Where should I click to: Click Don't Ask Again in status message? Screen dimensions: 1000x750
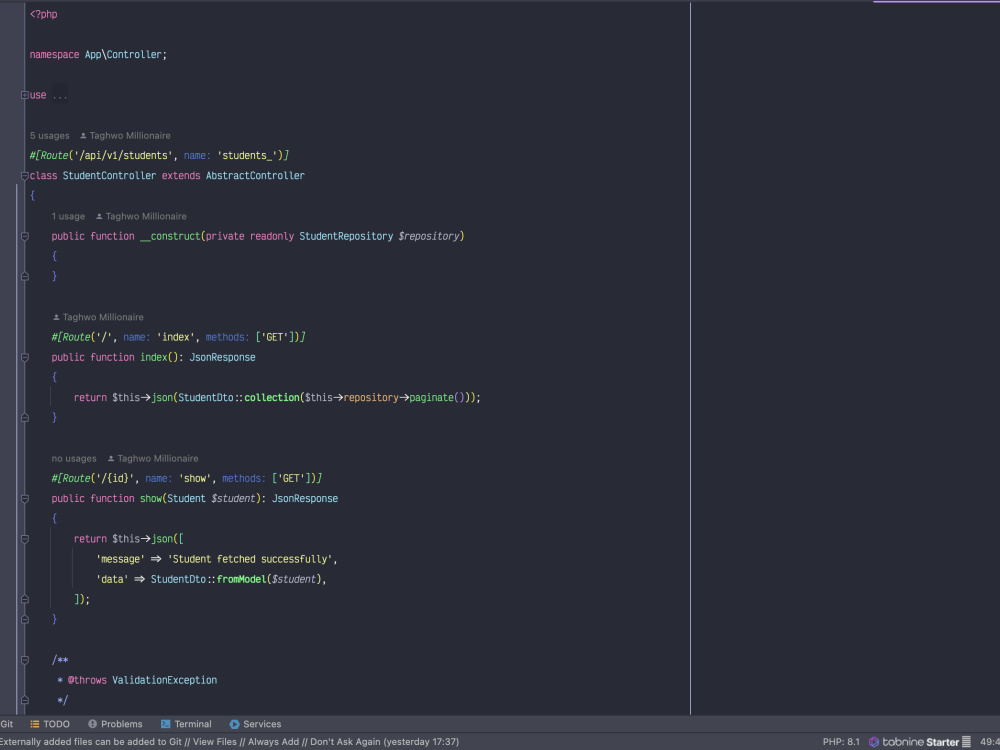(344, 742)
